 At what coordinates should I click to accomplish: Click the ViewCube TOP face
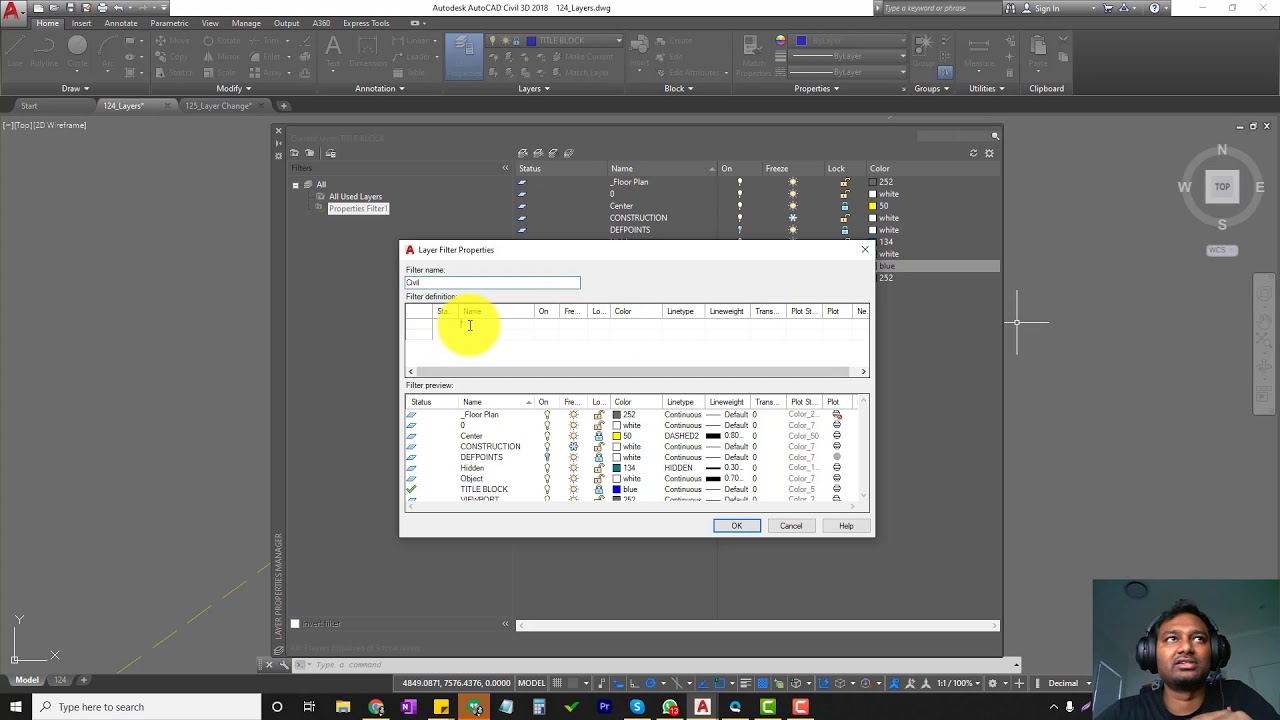[1222, 187]
